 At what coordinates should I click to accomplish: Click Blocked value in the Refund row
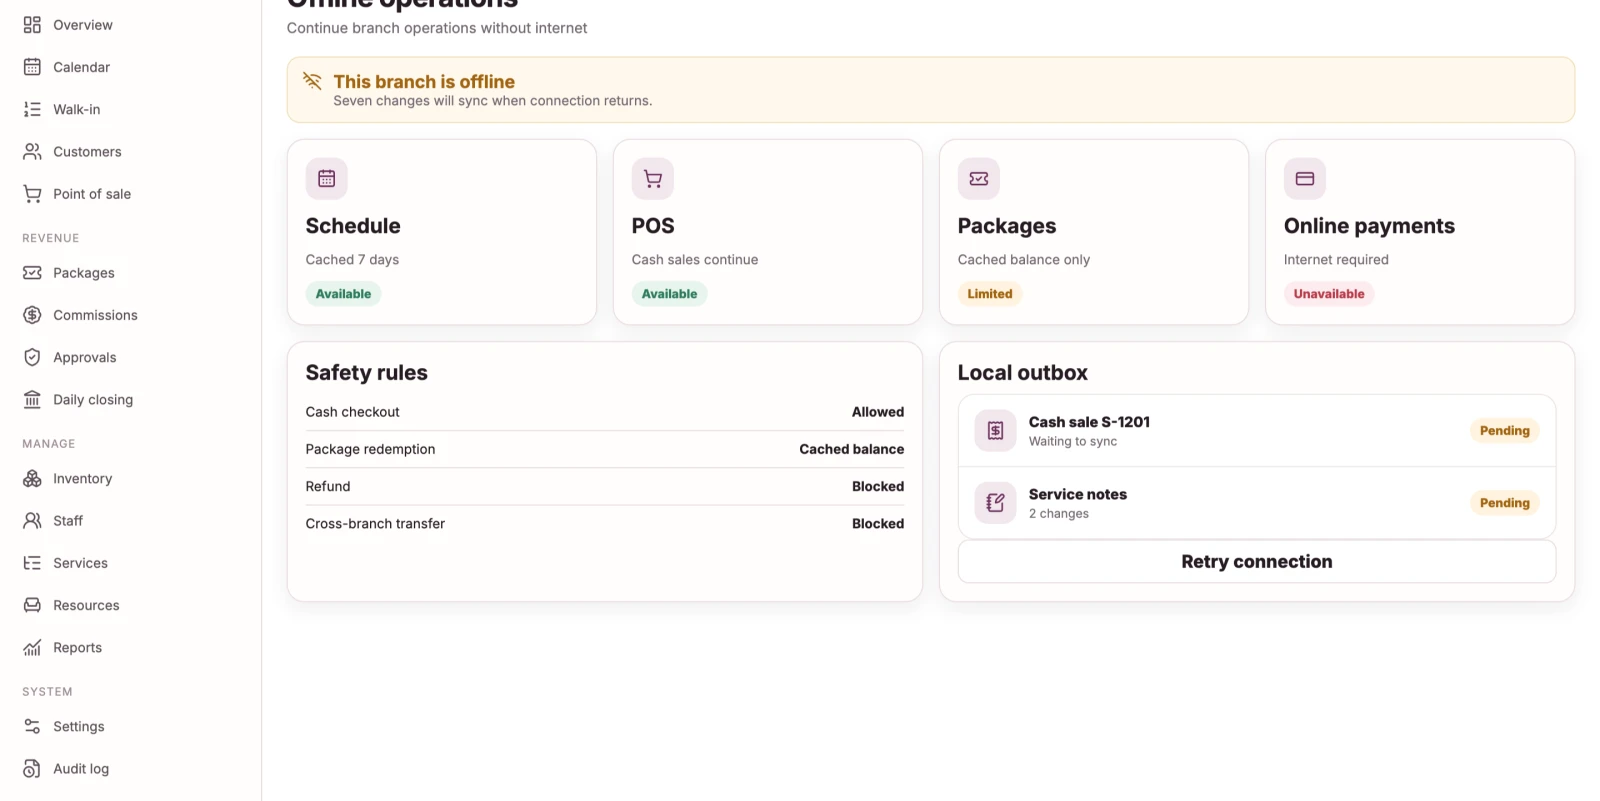point(878,486)
